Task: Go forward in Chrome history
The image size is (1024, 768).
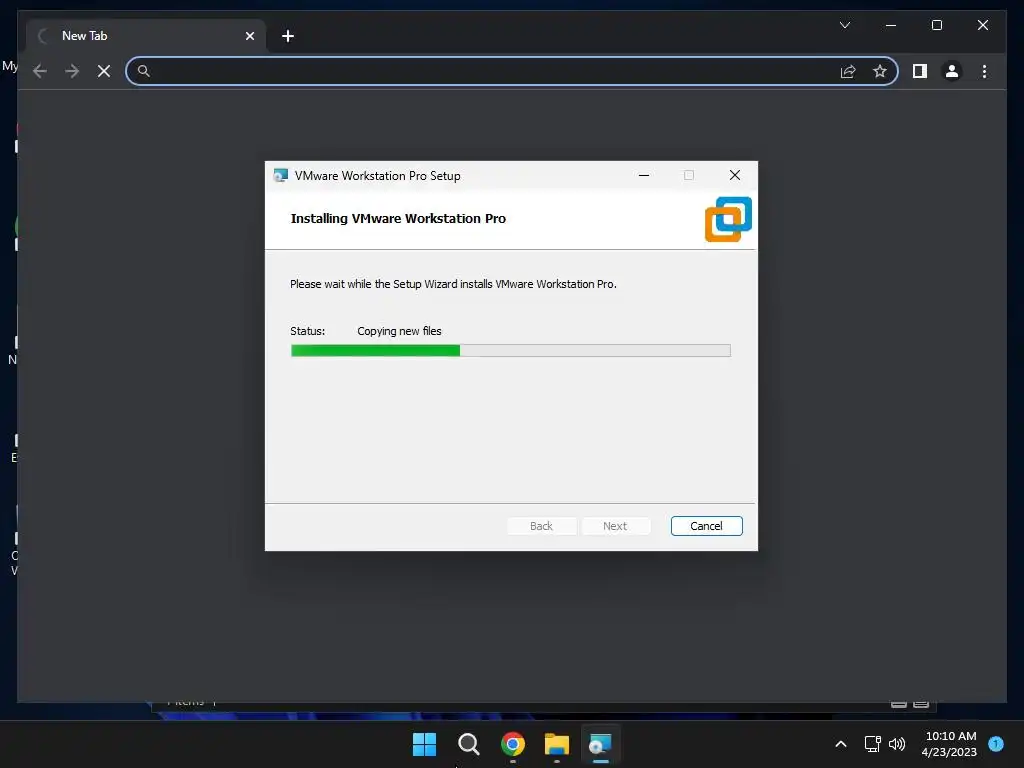Action: pos(72,71)
